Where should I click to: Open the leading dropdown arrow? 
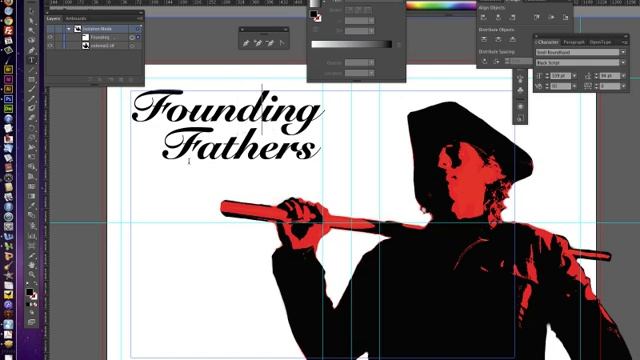(623, 76)
